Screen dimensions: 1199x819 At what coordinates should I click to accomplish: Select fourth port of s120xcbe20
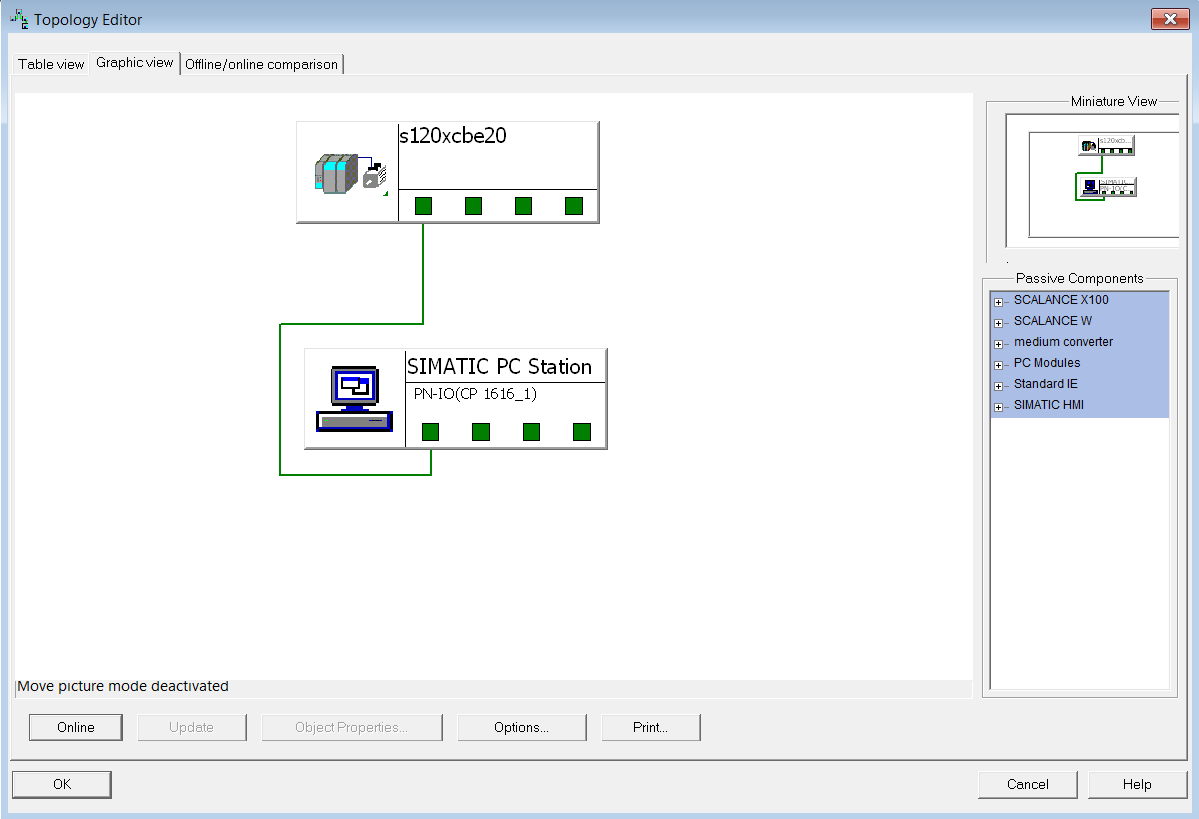click(574, 206)
